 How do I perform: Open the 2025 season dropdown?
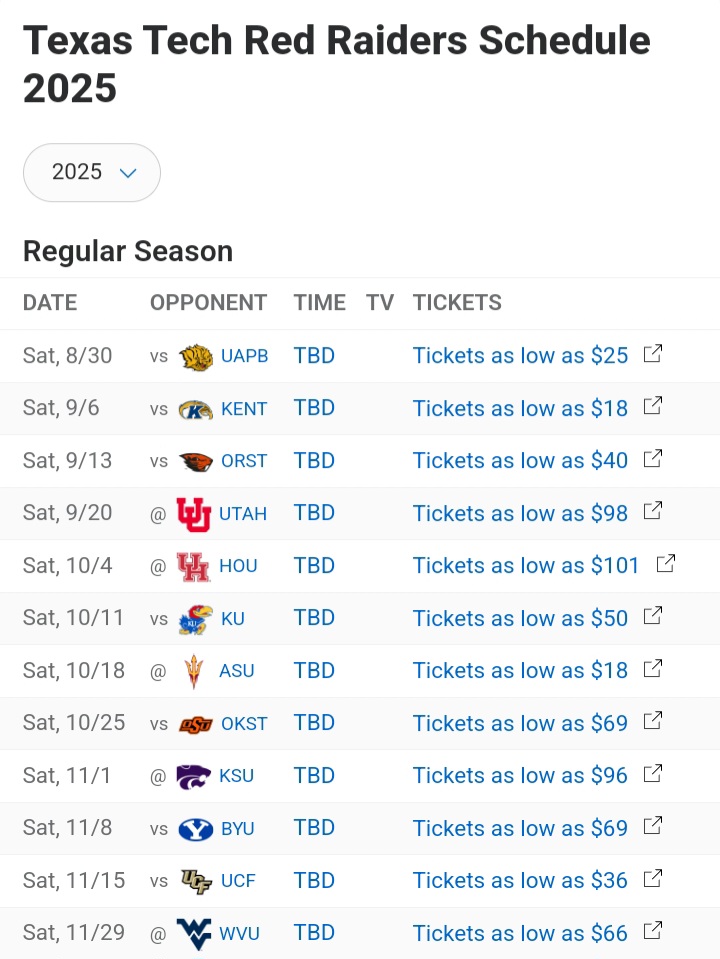[x=92, y=172]
